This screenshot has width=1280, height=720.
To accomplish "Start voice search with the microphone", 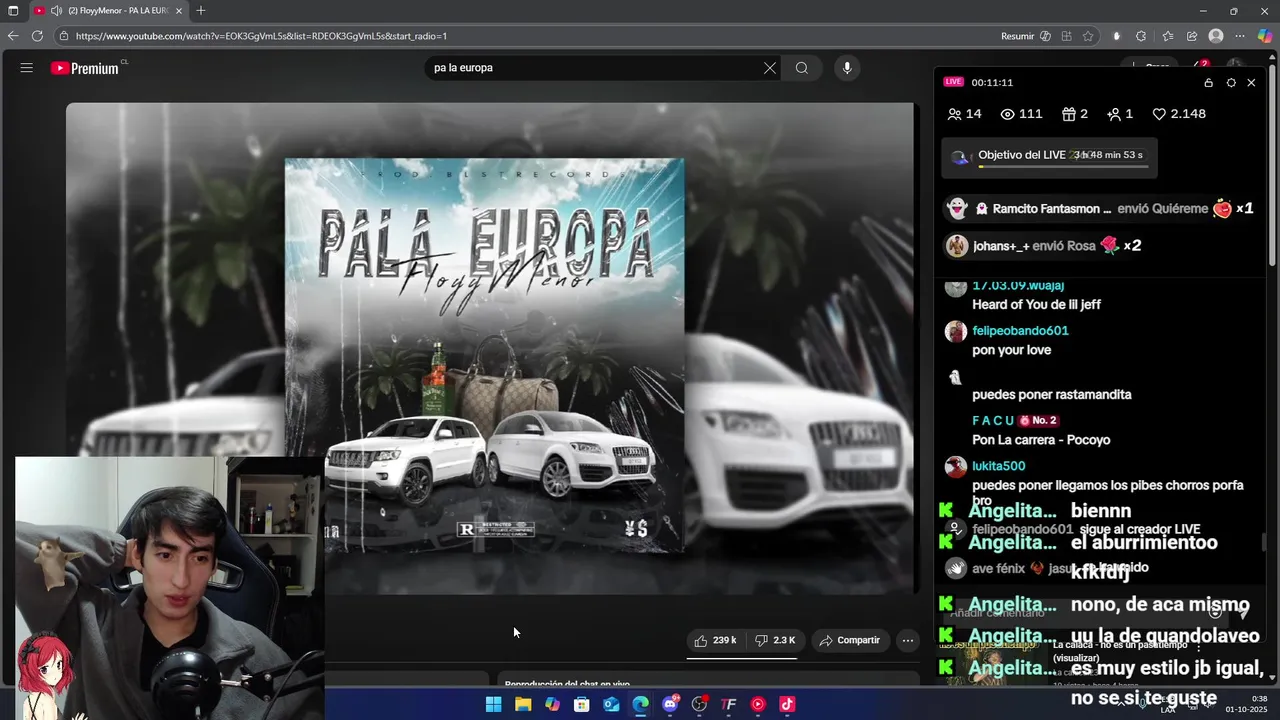I will [847, 68].
